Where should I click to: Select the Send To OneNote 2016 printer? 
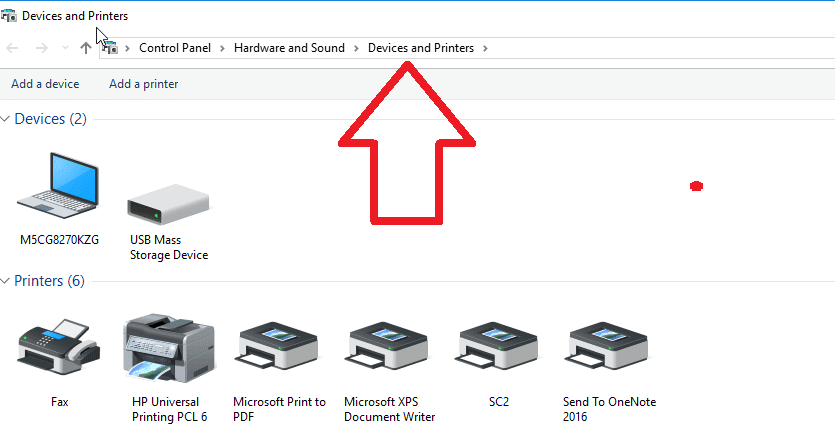[x=609, y=348]
